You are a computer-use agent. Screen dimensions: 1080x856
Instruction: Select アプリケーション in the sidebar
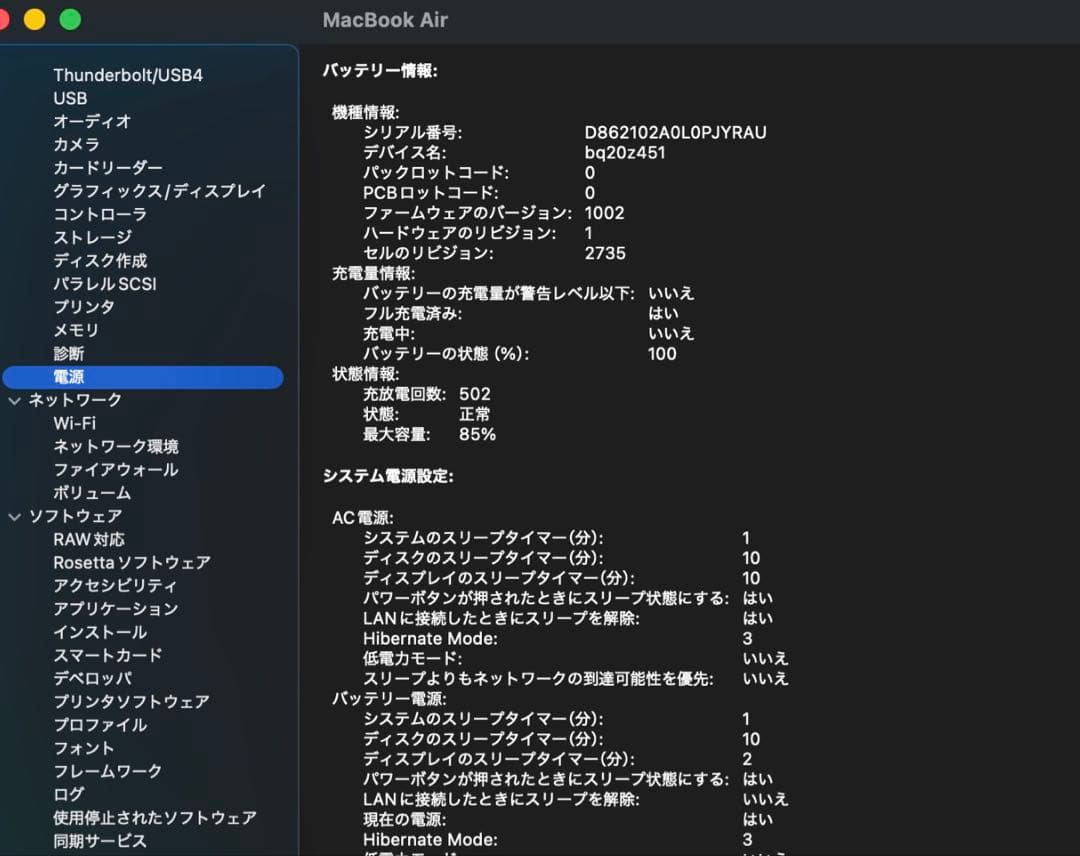click(116, 609)
